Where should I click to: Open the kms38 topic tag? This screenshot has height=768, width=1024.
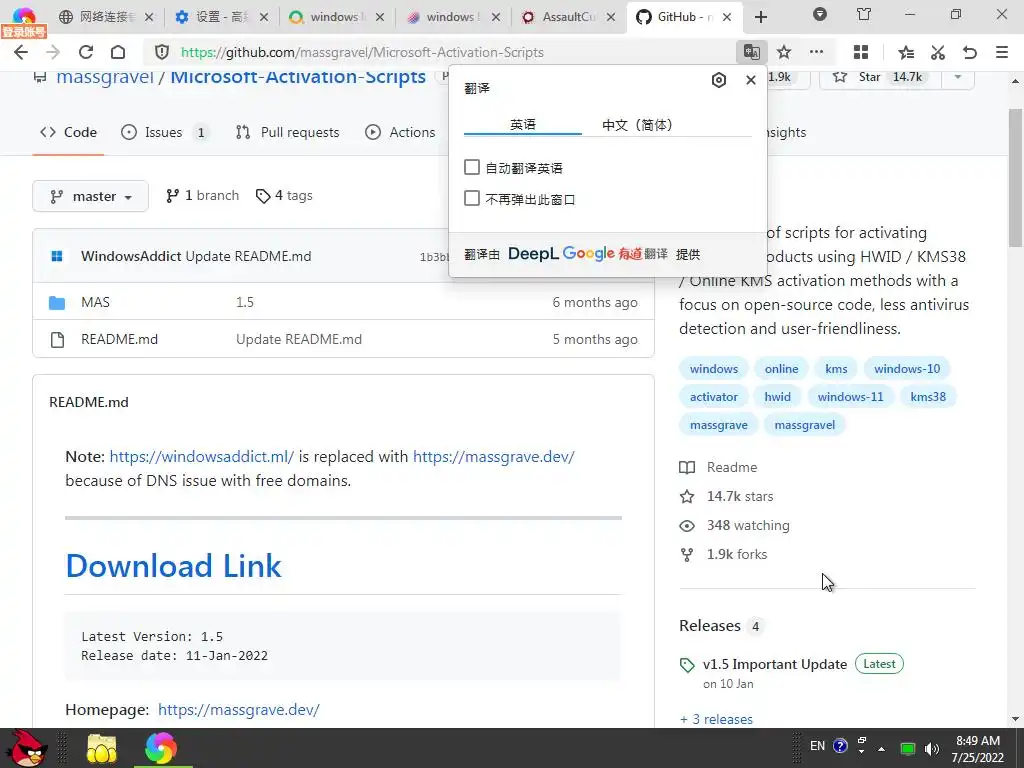point(928,397)
